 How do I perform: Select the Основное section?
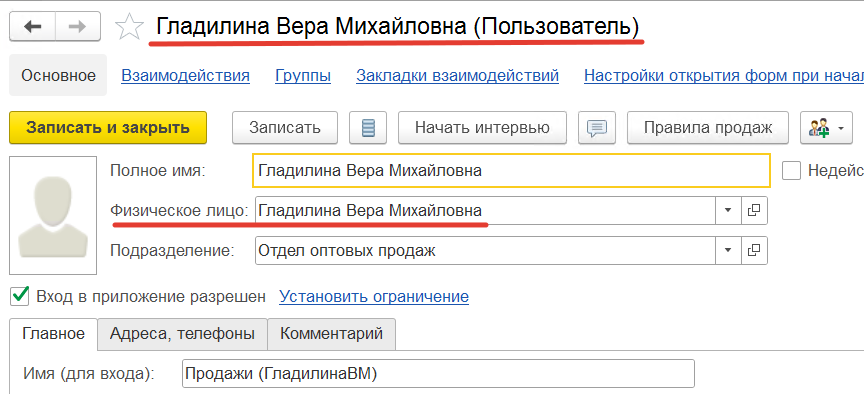pos(58,75)
